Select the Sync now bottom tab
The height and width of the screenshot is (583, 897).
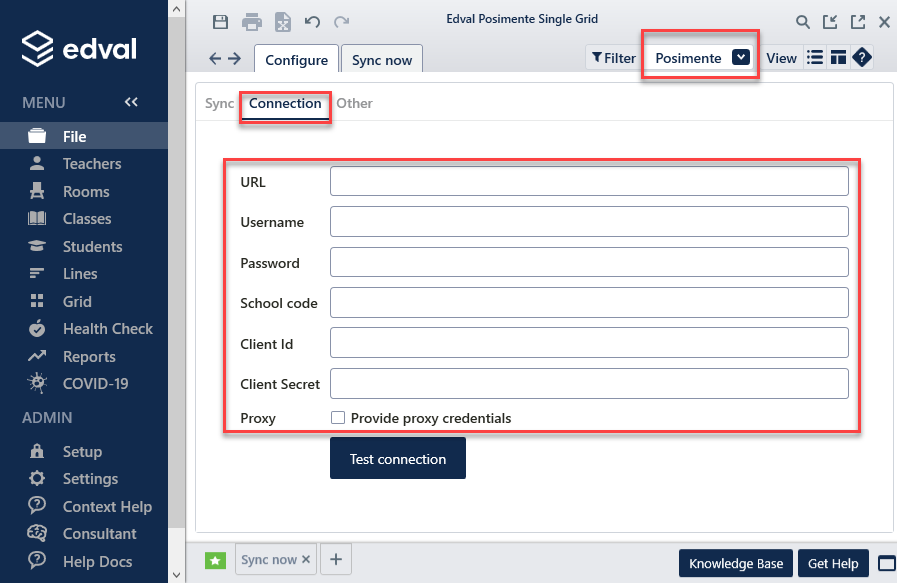[x=269, y=560]
